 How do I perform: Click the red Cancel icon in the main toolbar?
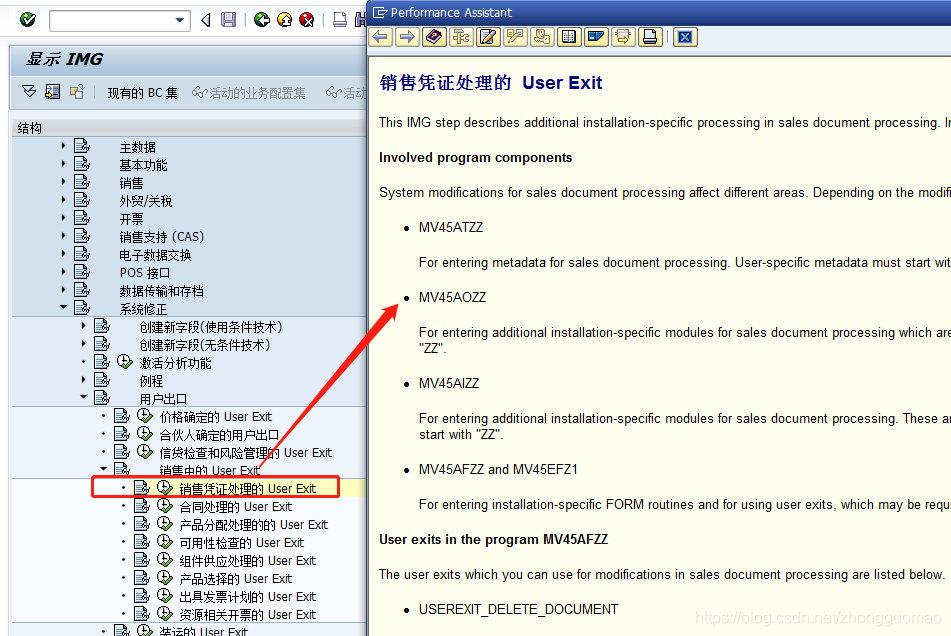[x=306, y=18]
